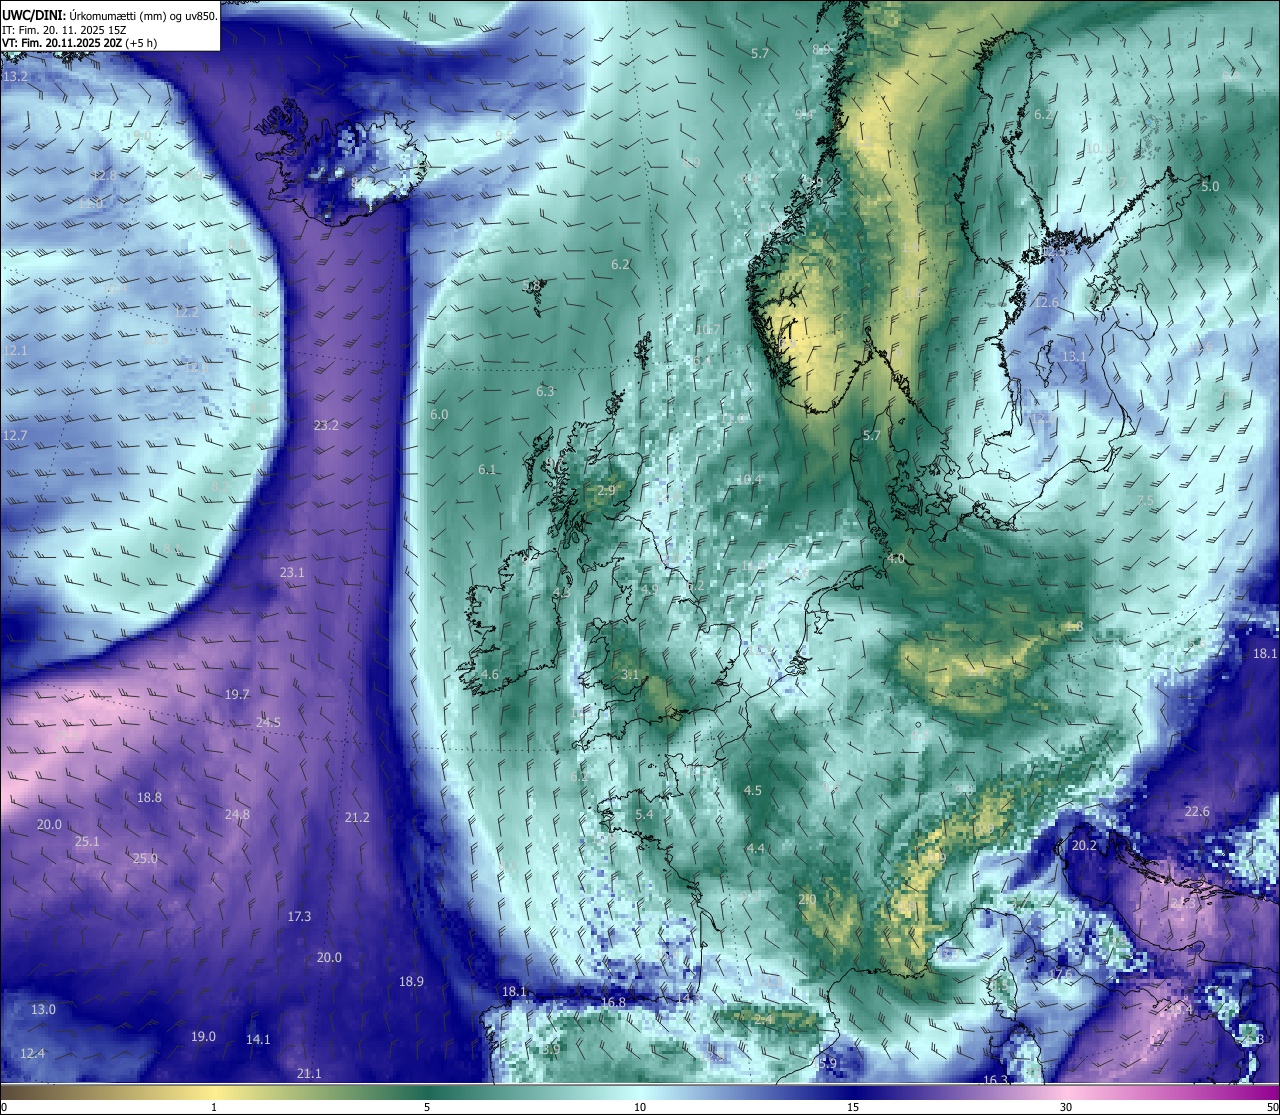Click the color scale label 50
This screenshot has height=1115, width=1280.
(1272, 1107)
